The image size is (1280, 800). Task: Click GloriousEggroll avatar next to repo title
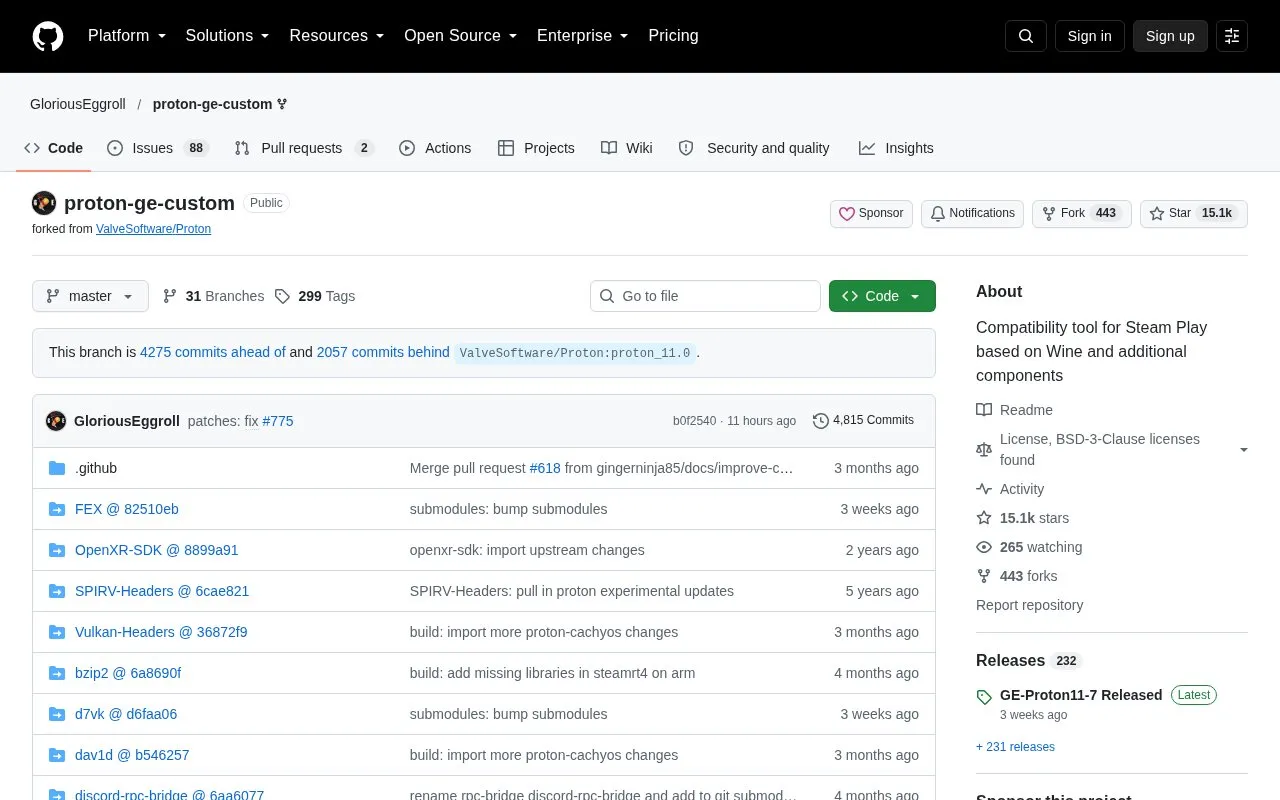44,203
